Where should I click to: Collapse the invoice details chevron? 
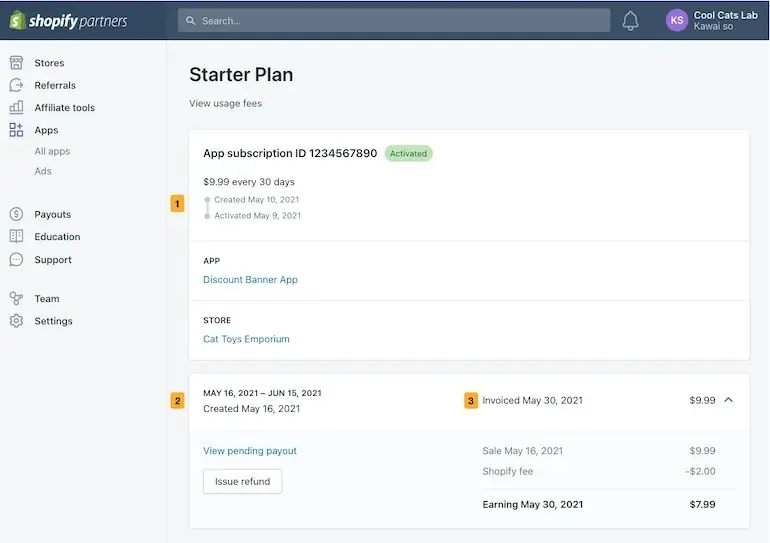(728, 400)
